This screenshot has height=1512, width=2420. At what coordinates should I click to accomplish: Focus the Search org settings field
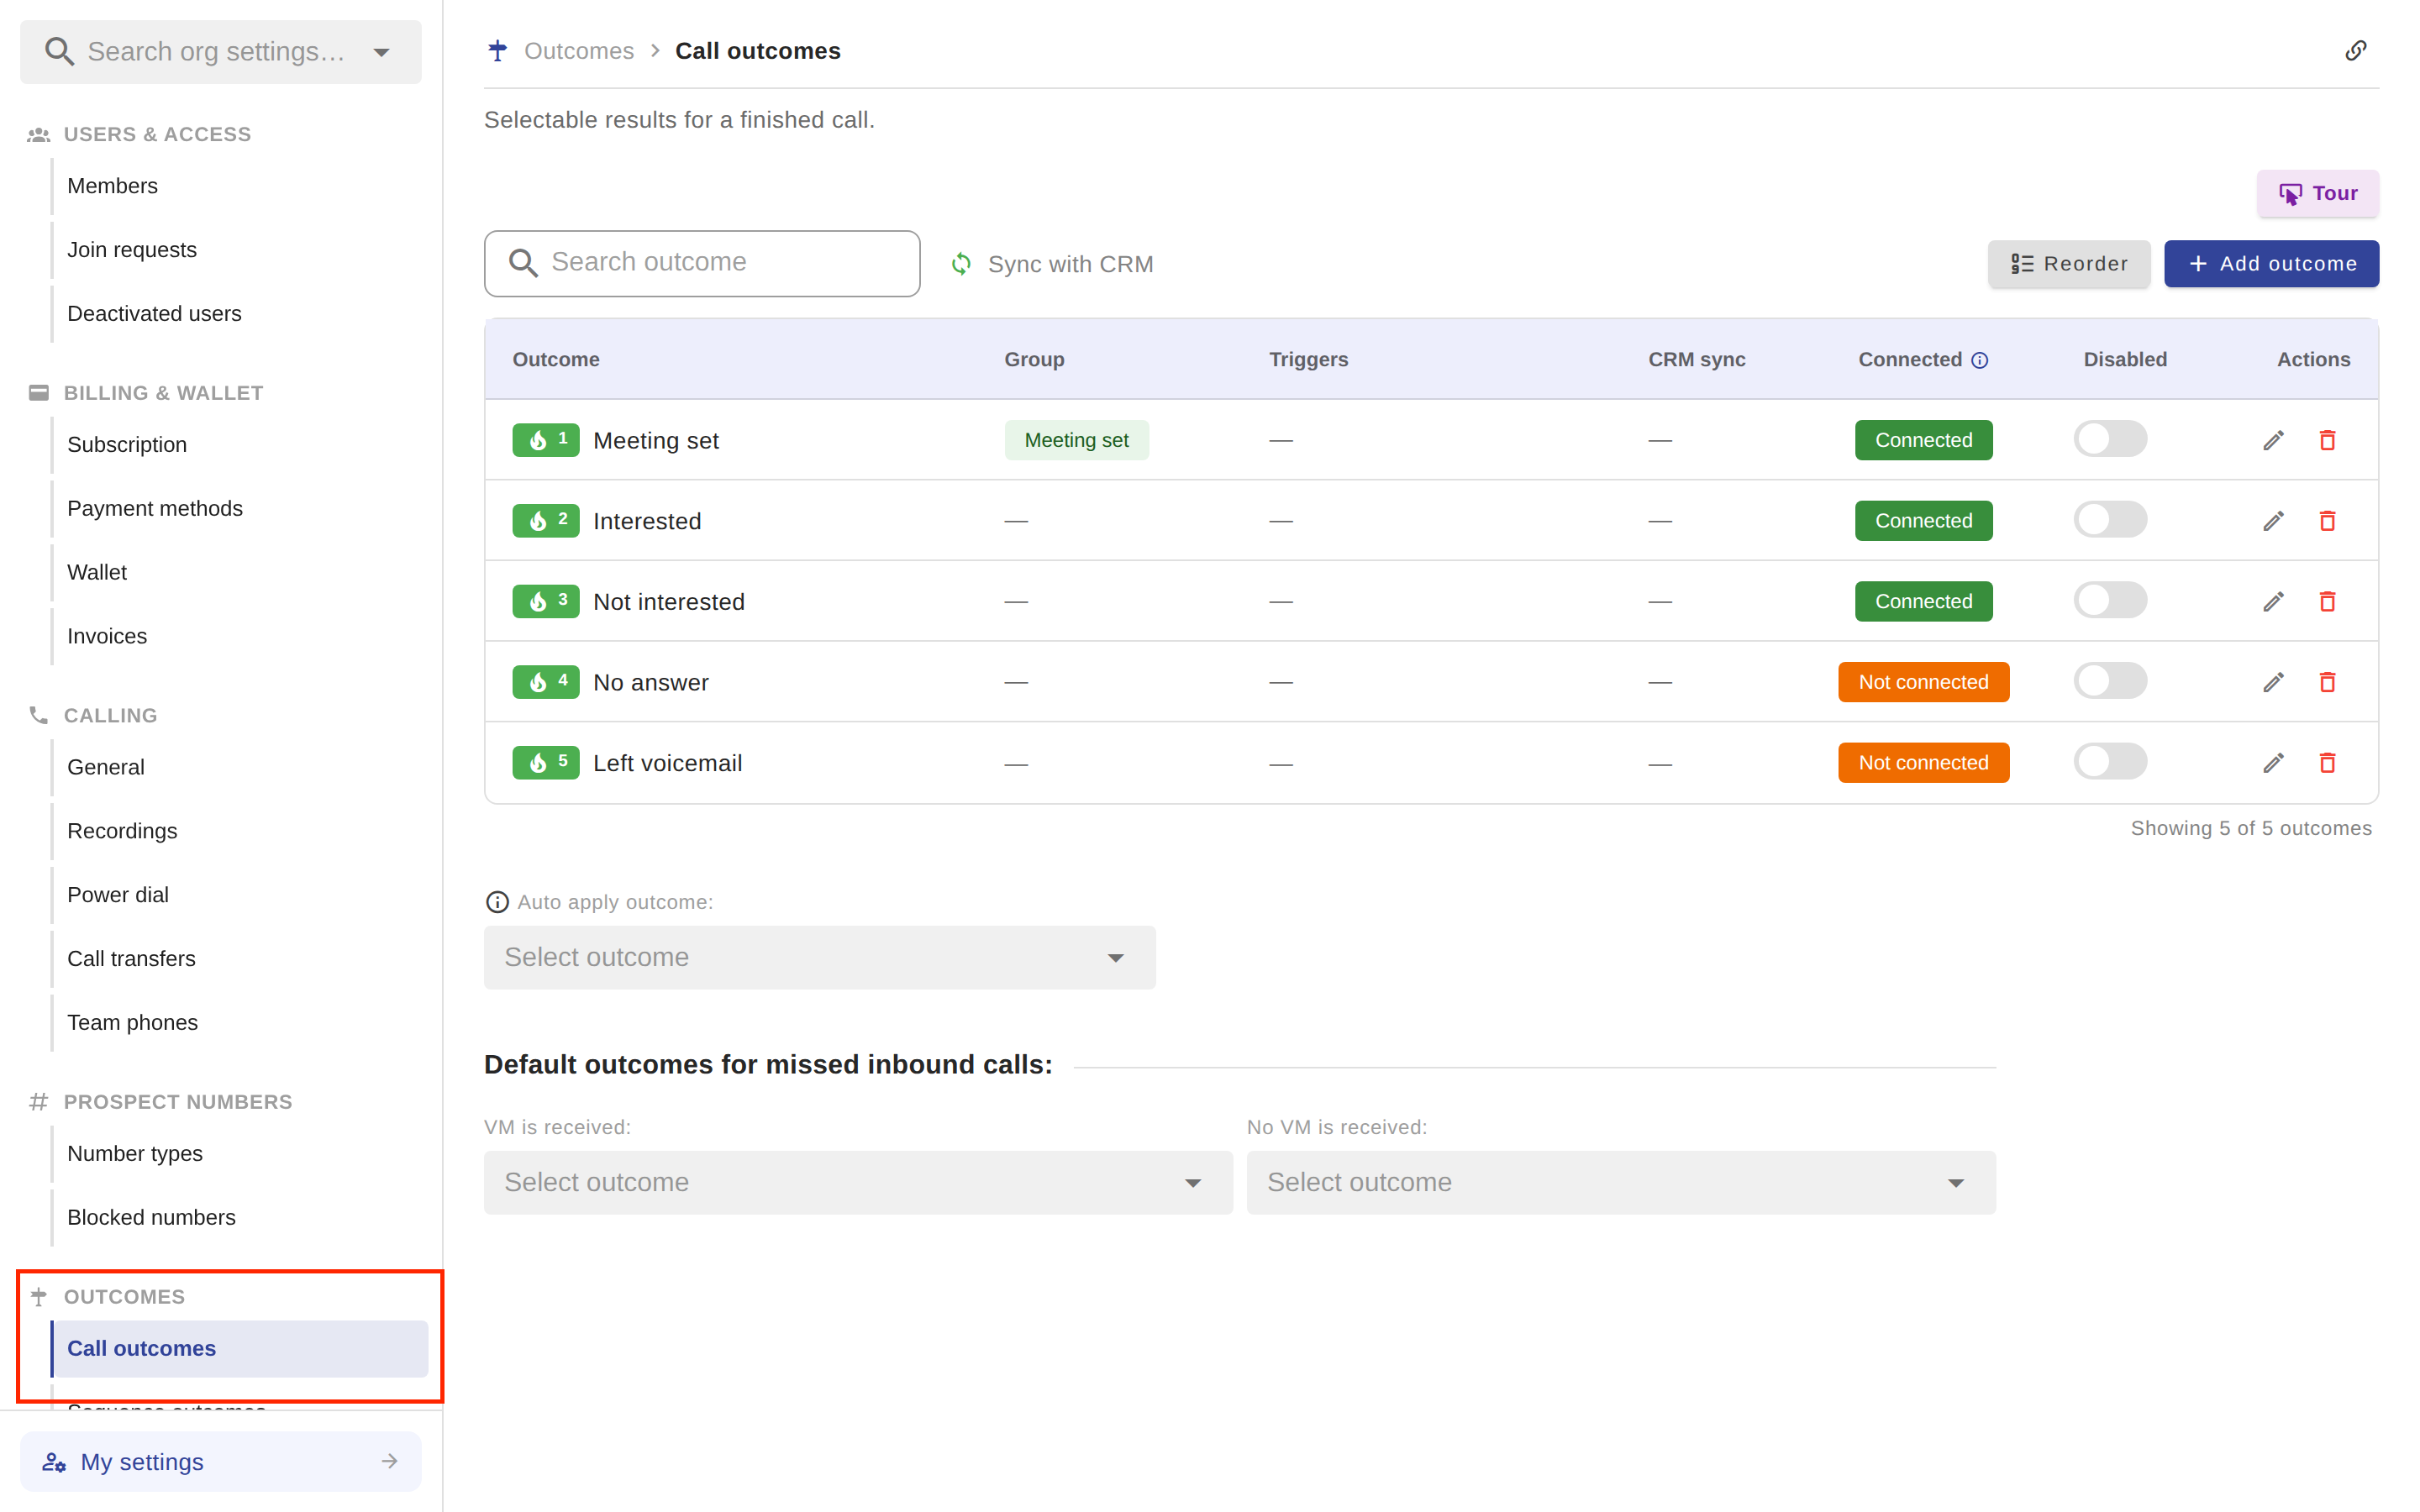[x=221, y=52]
